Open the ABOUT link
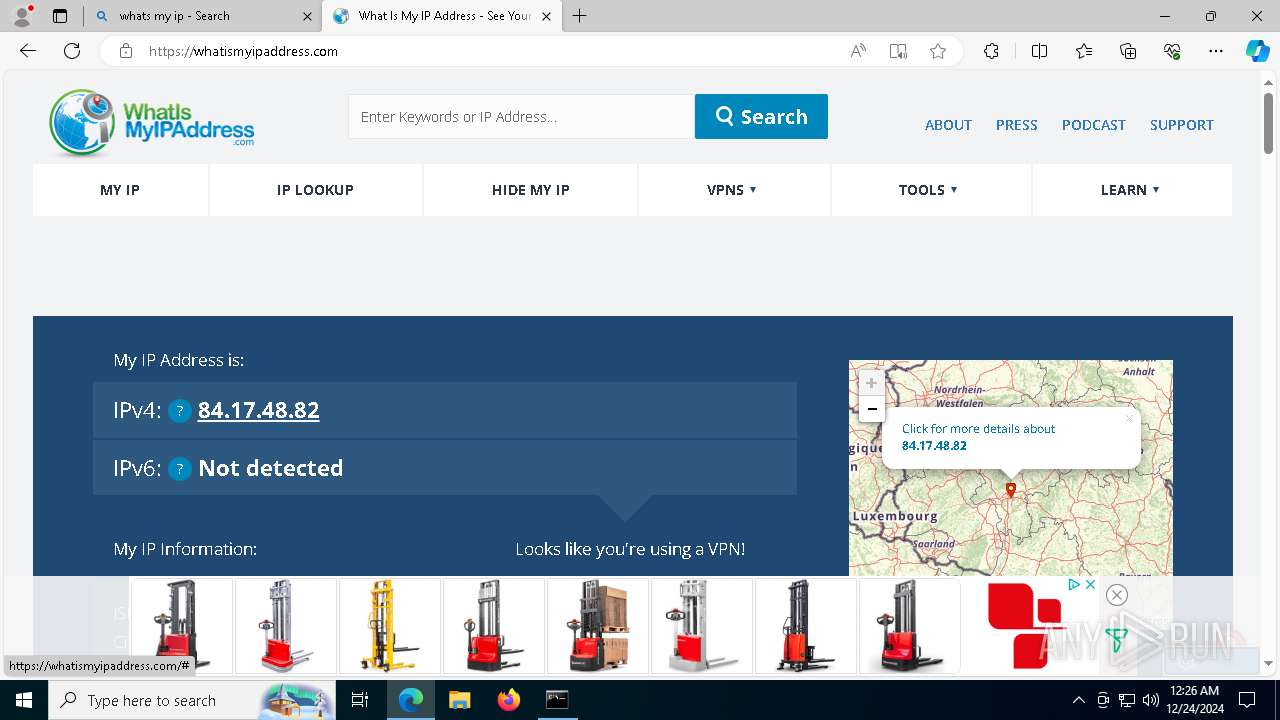 click(x=948, y=125)
